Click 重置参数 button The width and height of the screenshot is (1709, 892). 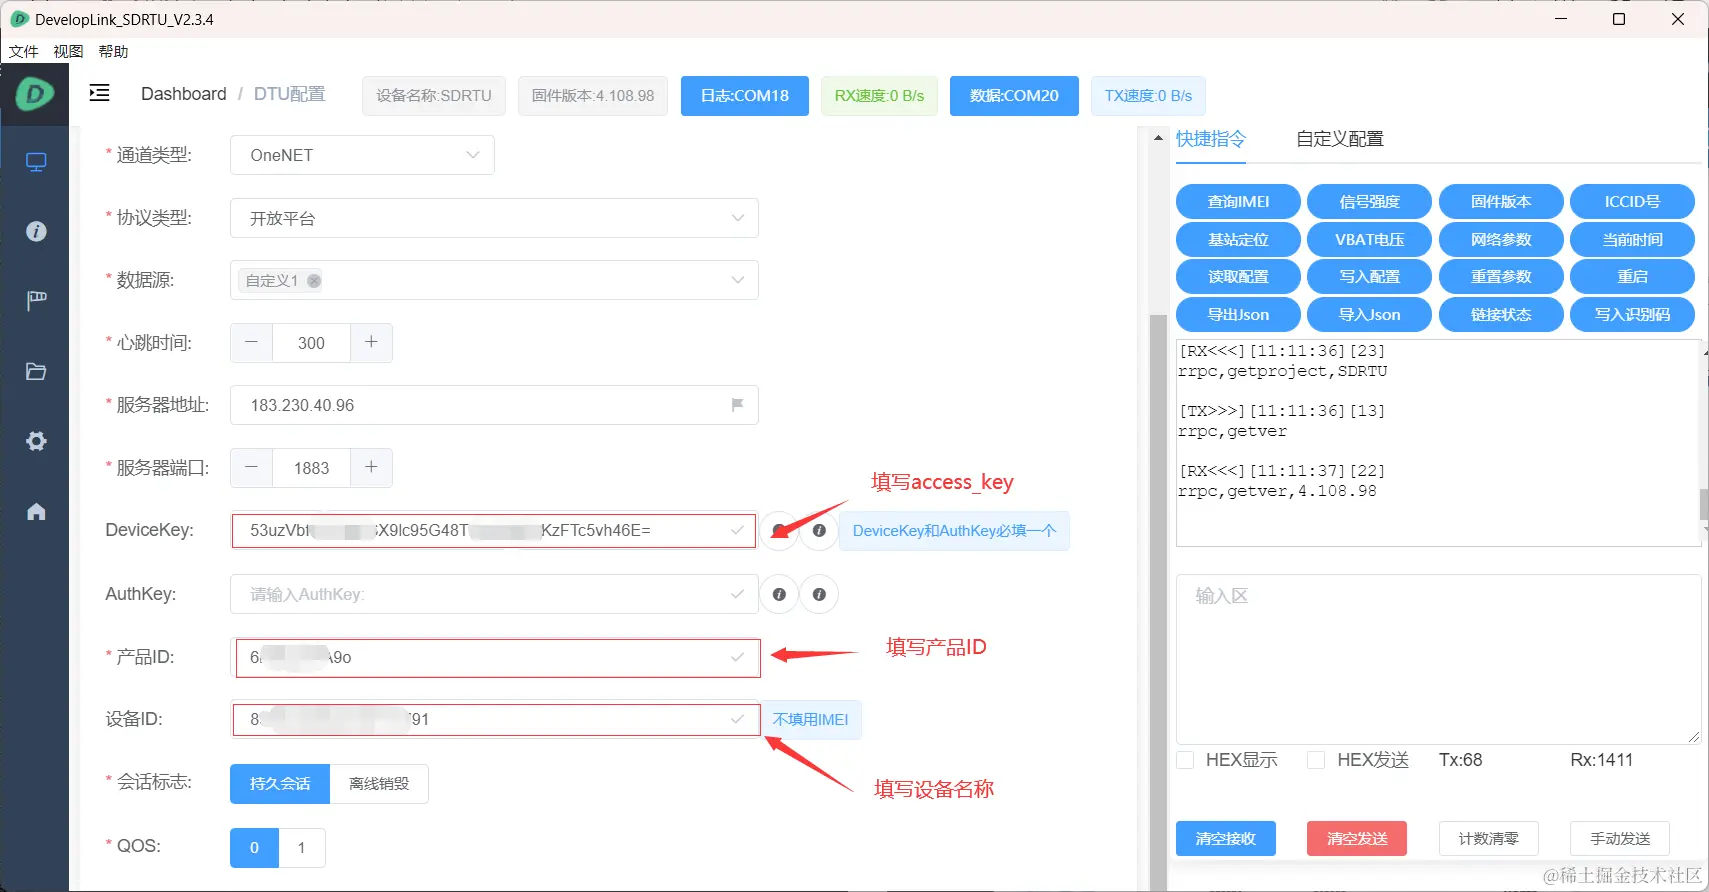[x=1501, y=277]
